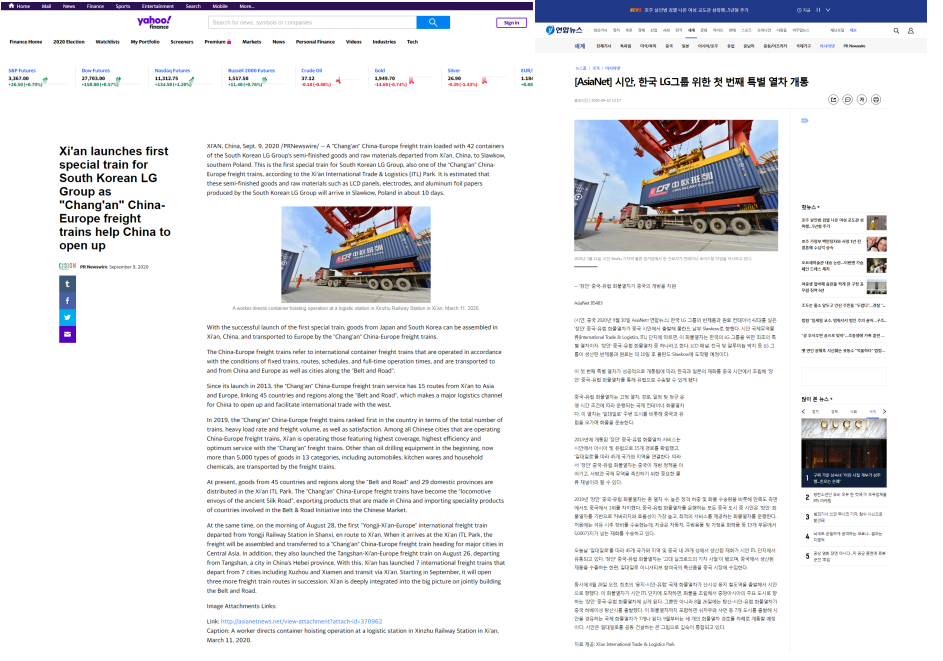Click the print icon under the Yonhap headline
Screen dimensions: 943x661
(876, 100)
